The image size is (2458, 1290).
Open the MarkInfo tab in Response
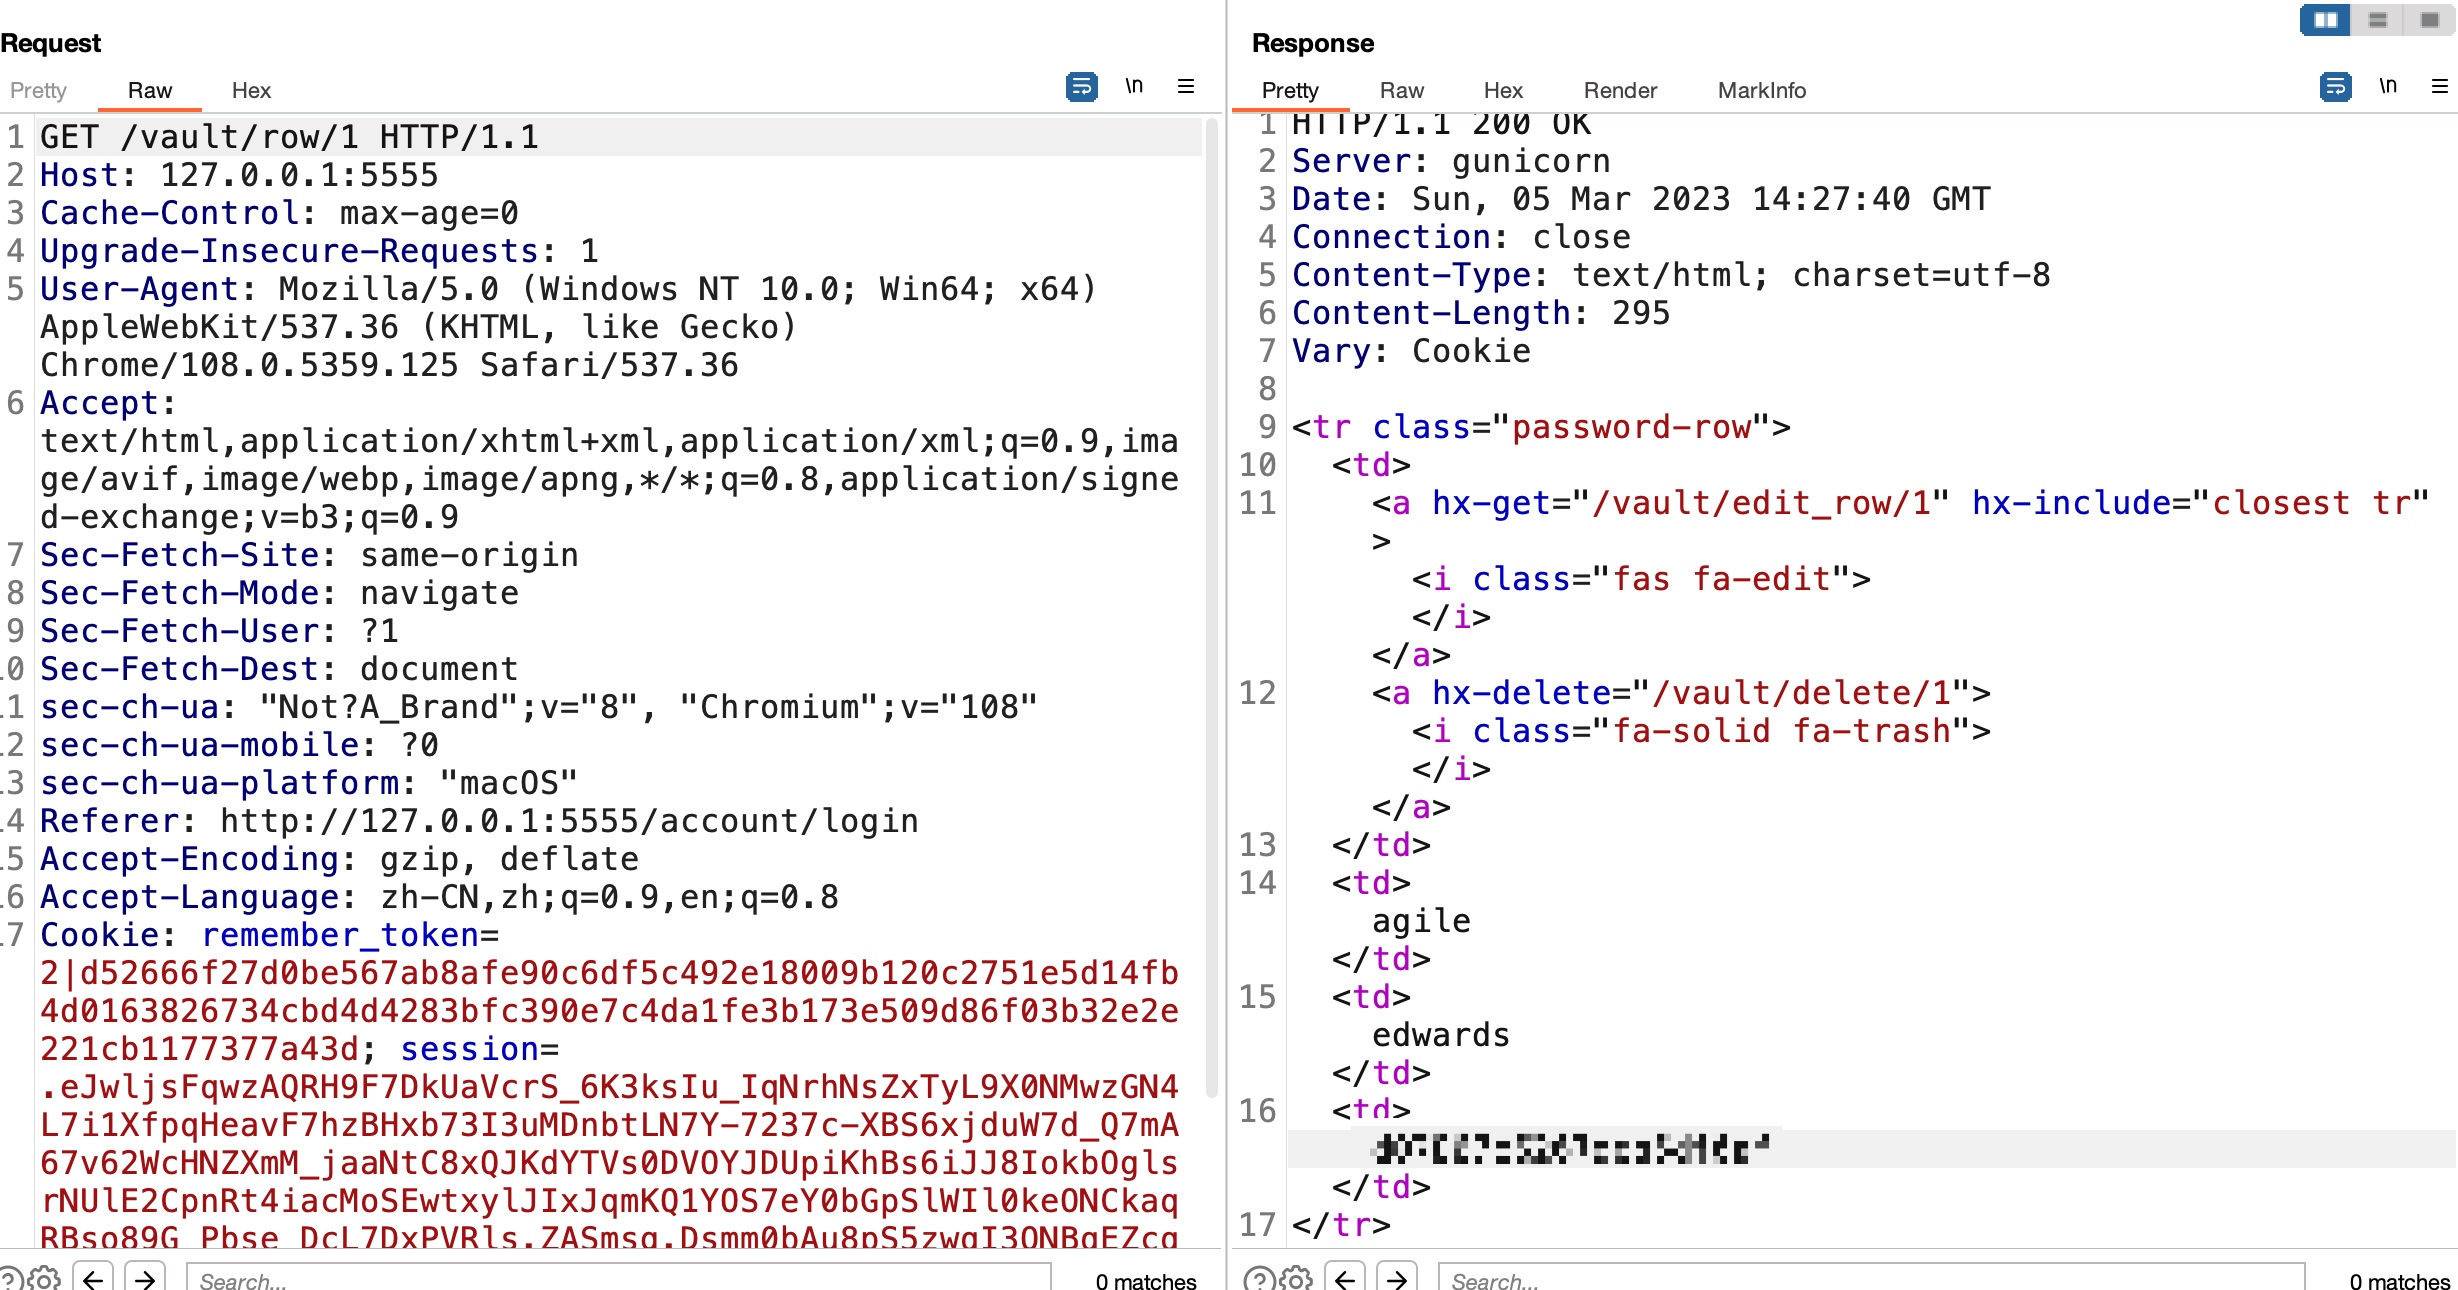click(1761, 90)
